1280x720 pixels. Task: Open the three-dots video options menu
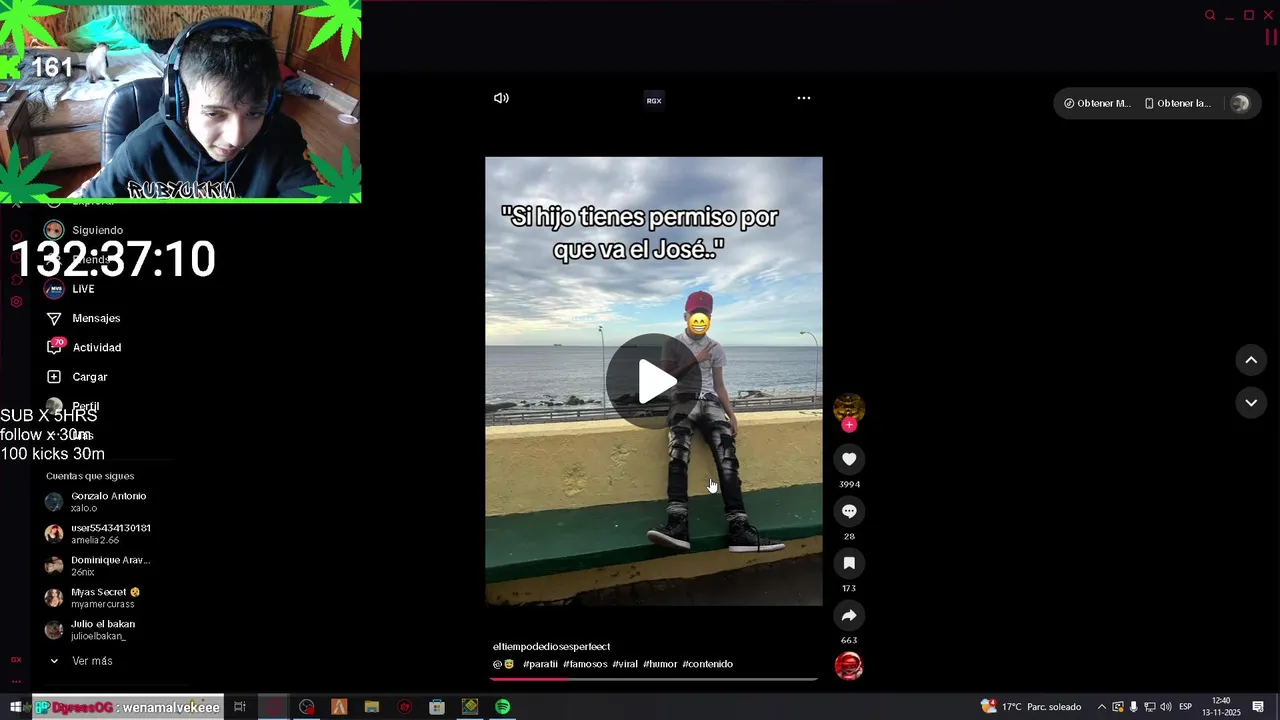803,98
